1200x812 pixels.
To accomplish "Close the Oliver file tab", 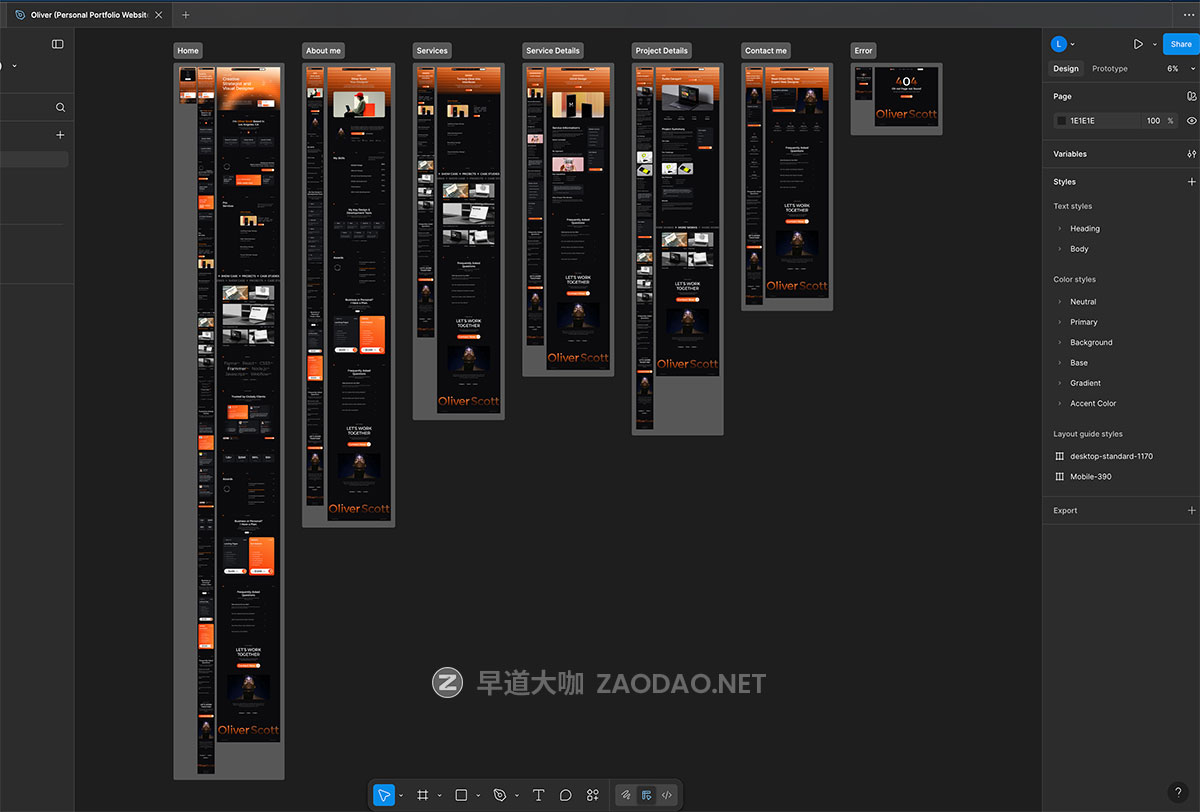I will pyautogui.click(x=158, y=15).
